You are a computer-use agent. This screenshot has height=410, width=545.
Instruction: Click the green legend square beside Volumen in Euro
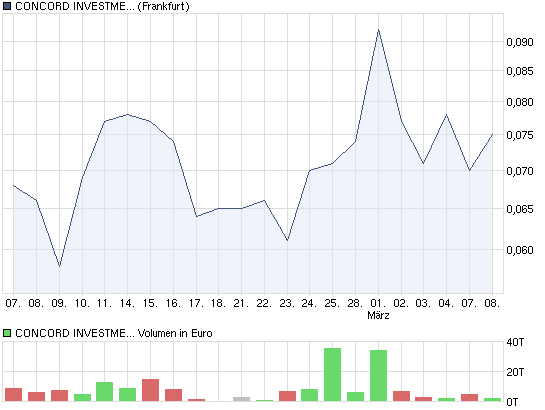tap(7, 333)
